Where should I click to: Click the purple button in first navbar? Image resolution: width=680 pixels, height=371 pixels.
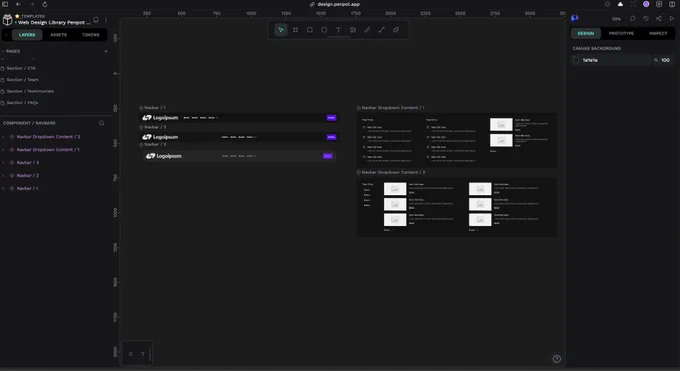(331, 118)
